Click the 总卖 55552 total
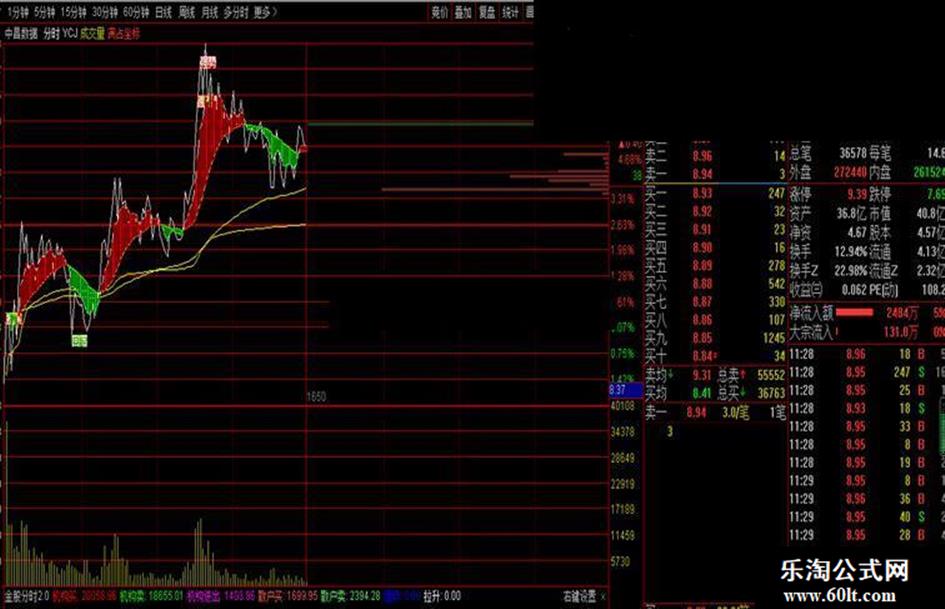The height and width of the screenshot is (609, 945). tap(751, 375)
